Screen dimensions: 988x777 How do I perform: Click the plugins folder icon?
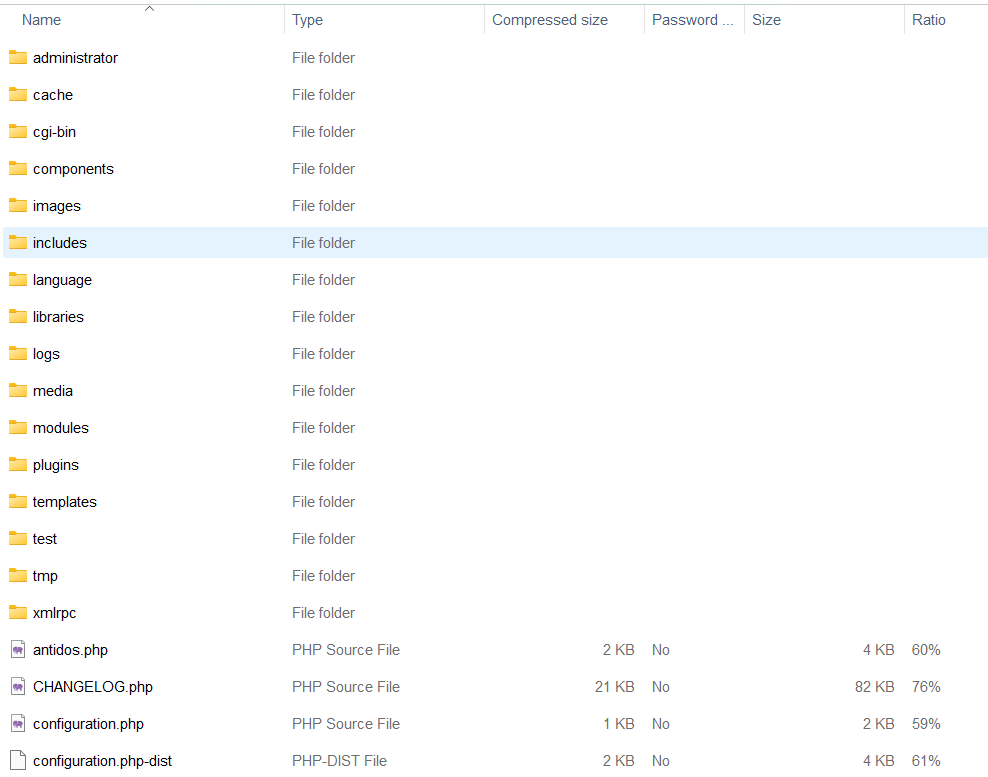pyautogui.click(x=18, y=465)
